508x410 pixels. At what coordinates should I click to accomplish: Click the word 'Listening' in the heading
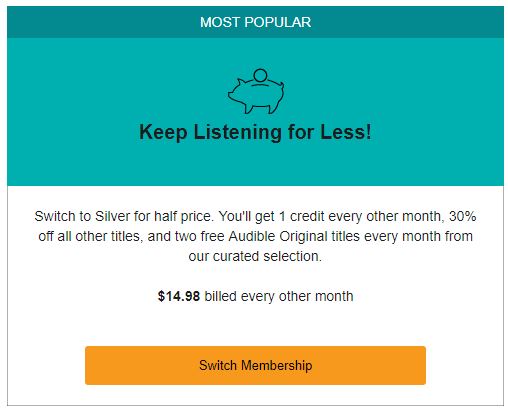[x=238, y=132]
